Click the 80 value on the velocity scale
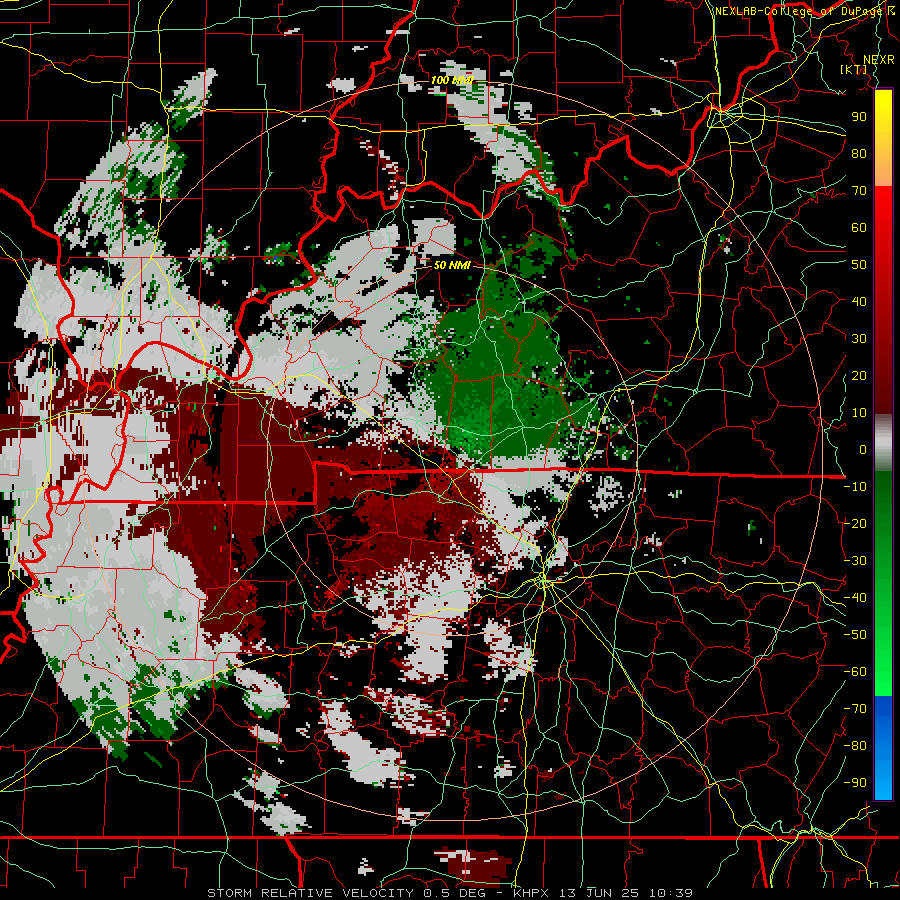900x900 pixels. click(859, 153)
